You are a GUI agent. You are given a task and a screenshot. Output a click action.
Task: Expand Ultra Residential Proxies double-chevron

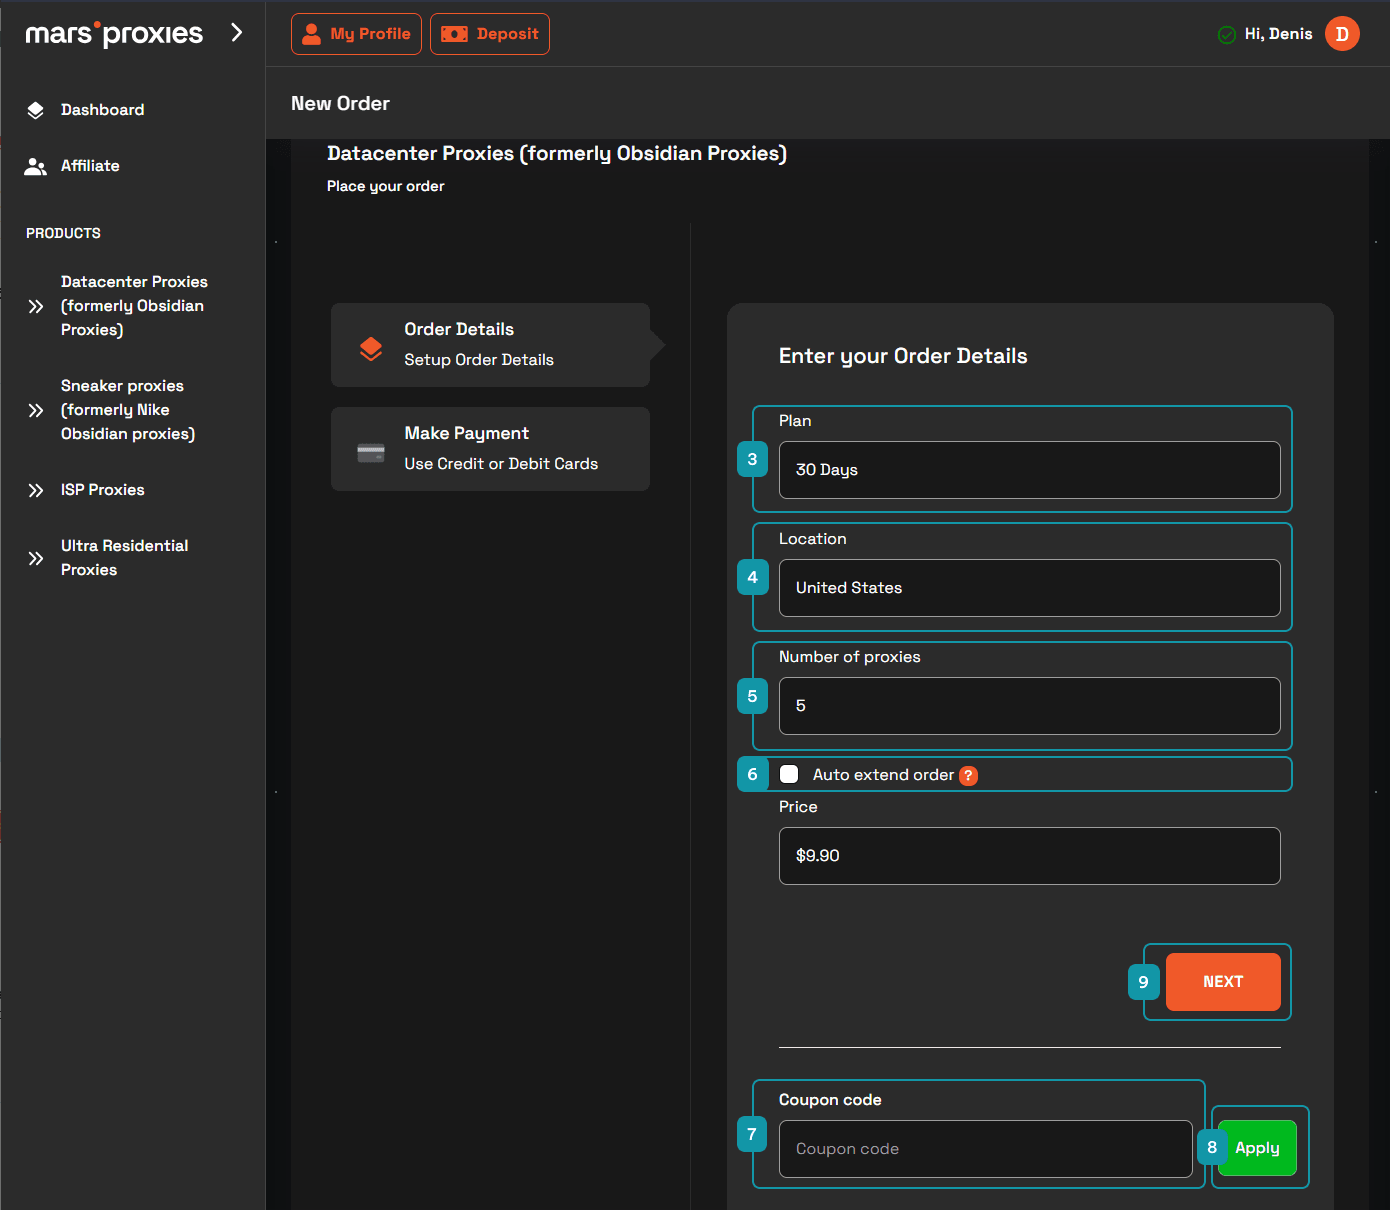(36, 558)
